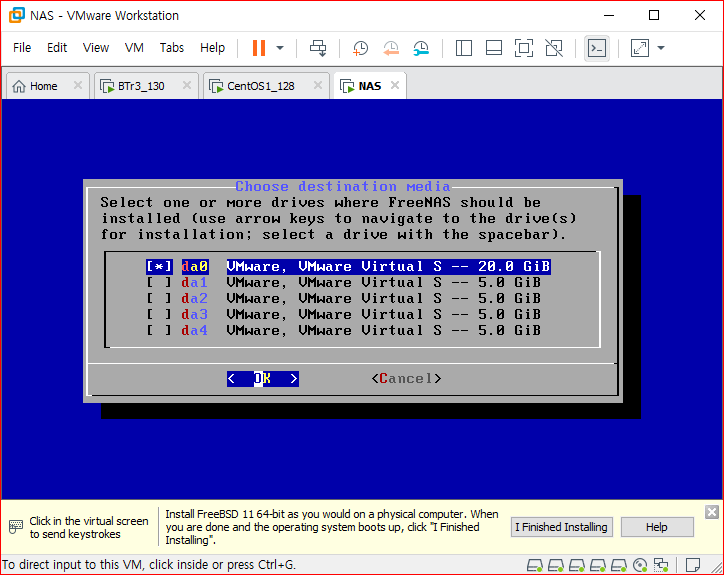Click the window resize grip corner

(717, 568)
